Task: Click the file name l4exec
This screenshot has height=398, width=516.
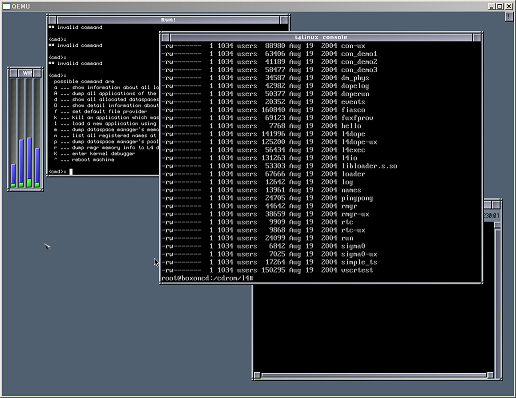Action: point(353,150)
